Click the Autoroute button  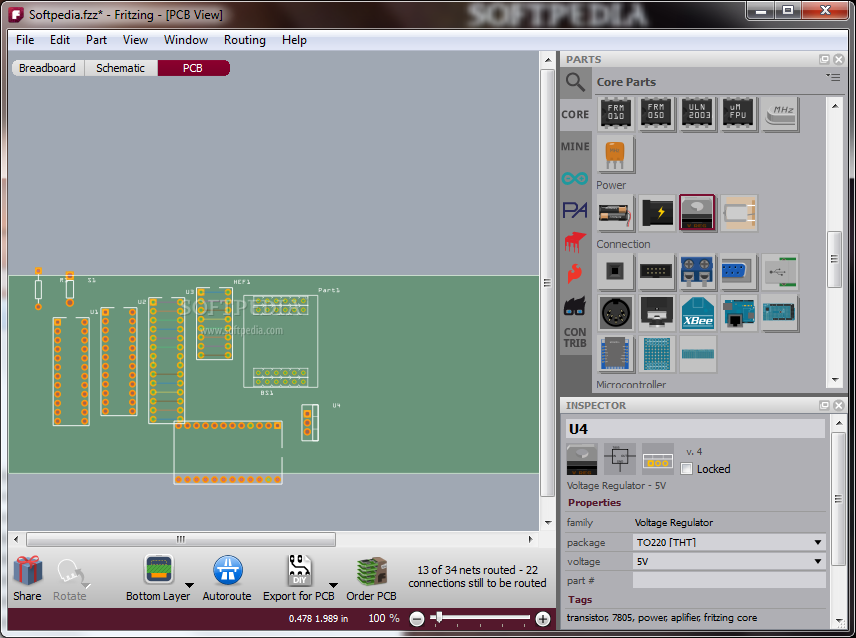point(227,579)
